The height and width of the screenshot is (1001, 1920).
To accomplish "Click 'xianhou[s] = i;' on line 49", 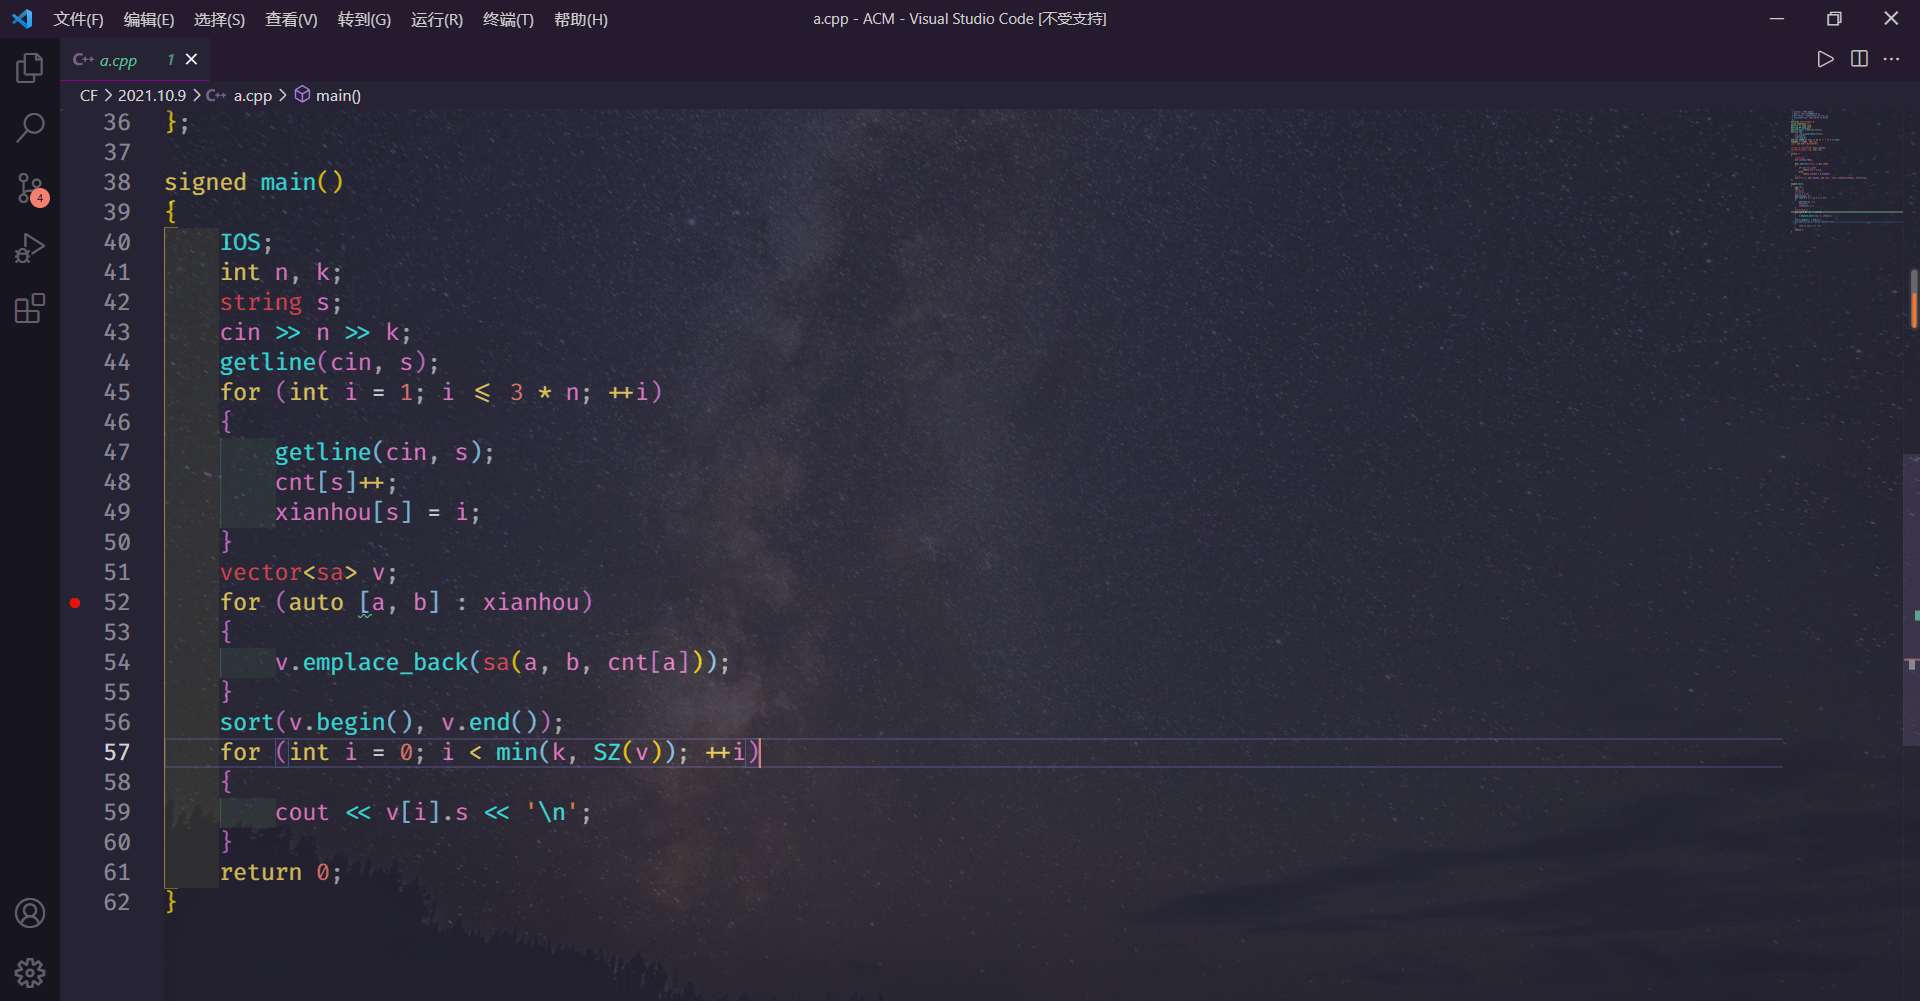I will point(377,512).
